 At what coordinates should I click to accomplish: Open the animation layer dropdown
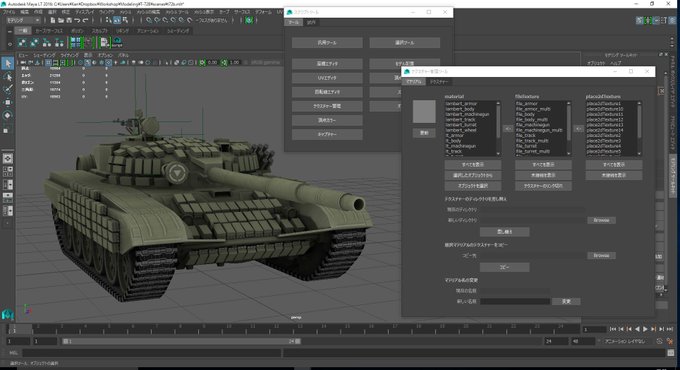[x=625, y=341]
